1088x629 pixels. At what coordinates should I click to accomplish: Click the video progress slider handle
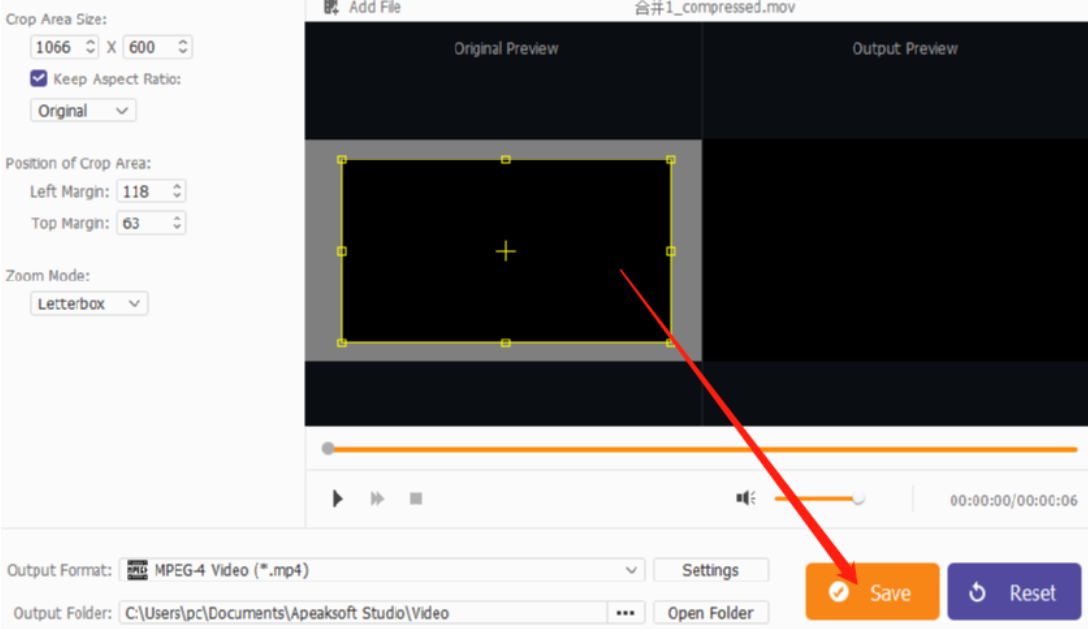[x=328, y=448]
